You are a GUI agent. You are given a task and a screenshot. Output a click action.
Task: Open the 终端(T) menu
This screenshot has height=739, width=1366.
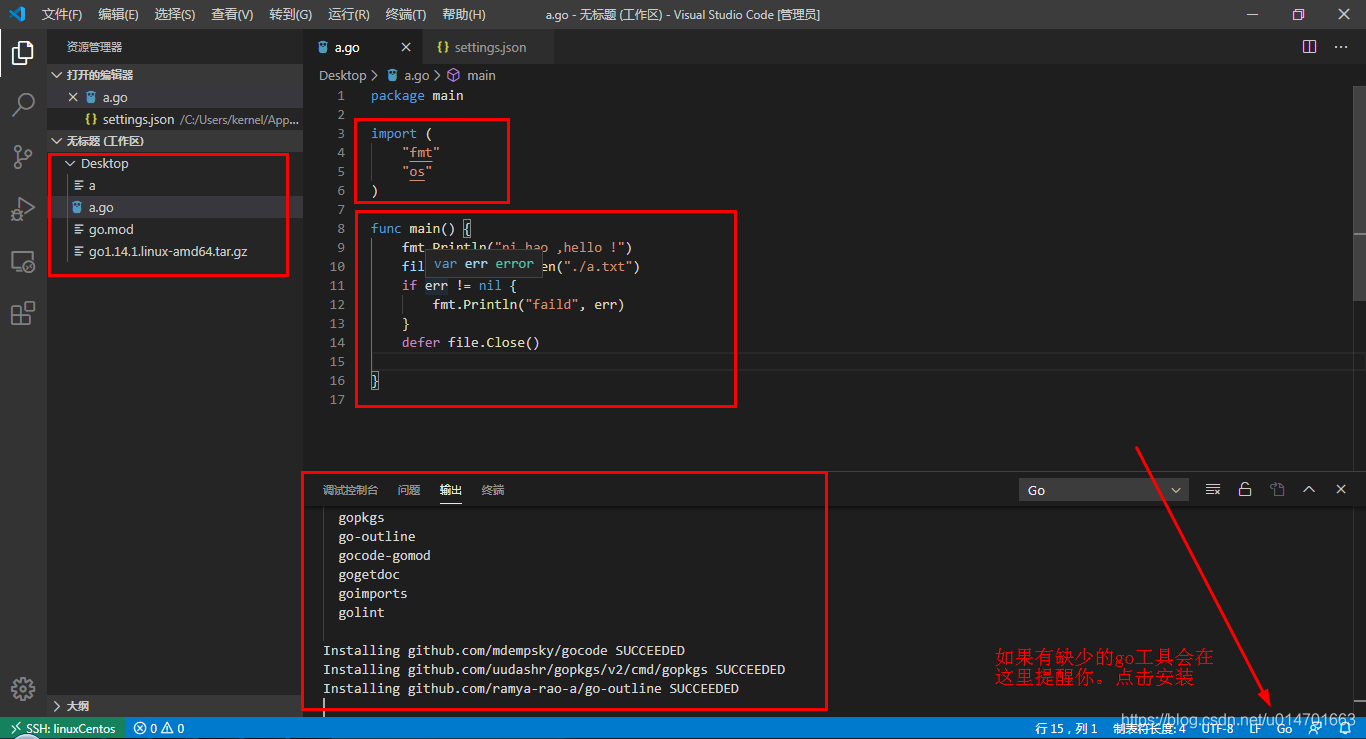click(405, 14)
